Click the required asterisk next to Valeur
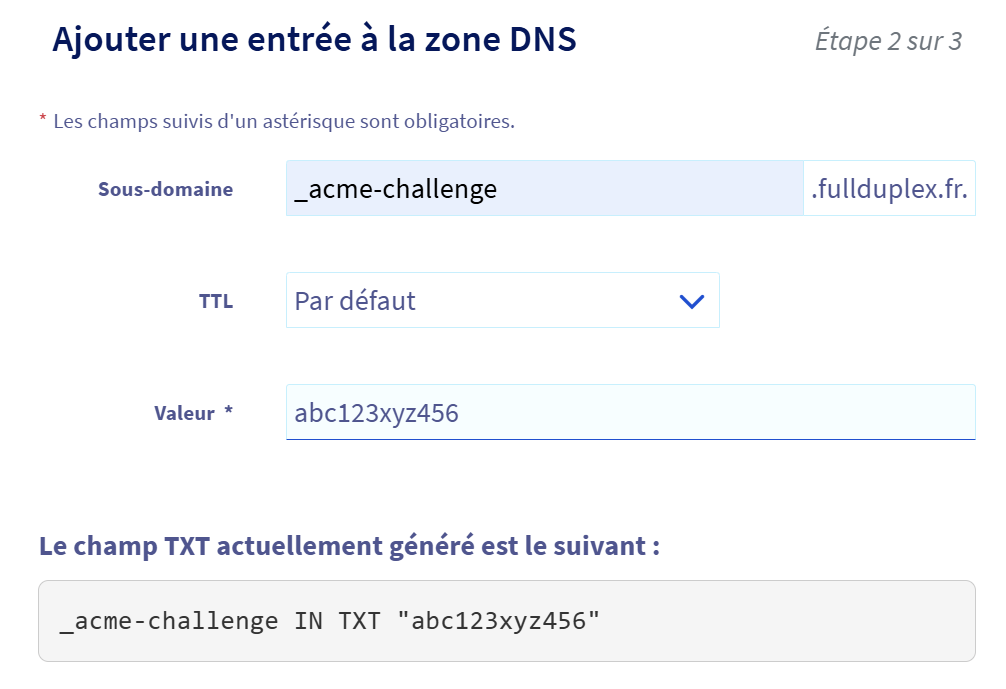This screenshot has height=689, width=1006. [x=228, y=410]
